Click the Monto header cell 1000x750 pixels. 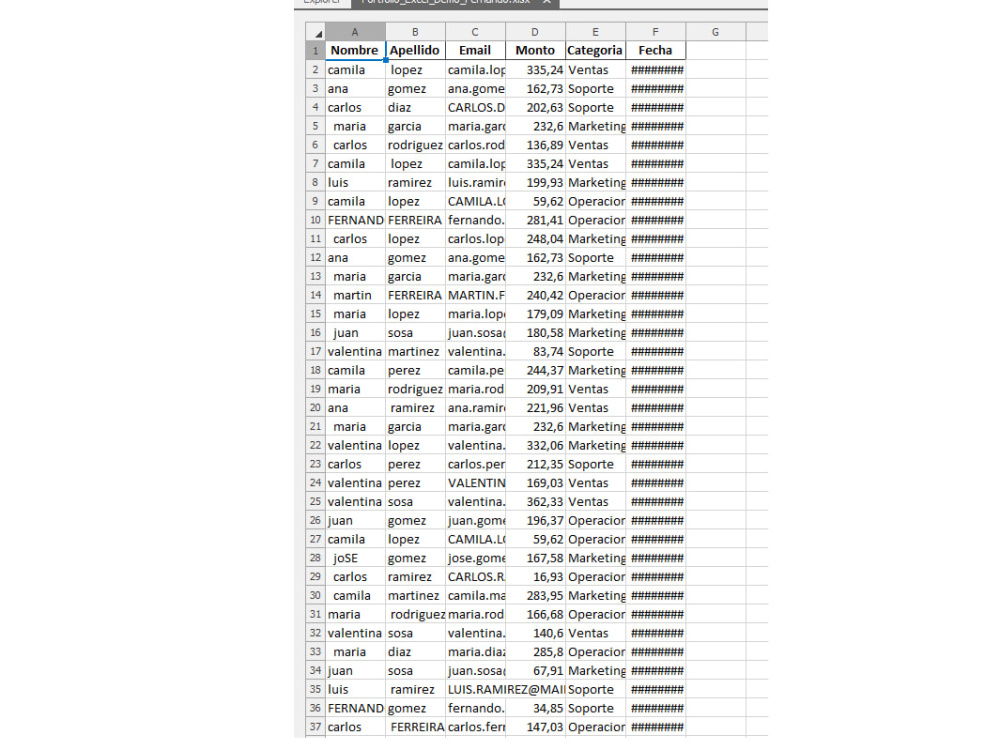click(535, 50)
